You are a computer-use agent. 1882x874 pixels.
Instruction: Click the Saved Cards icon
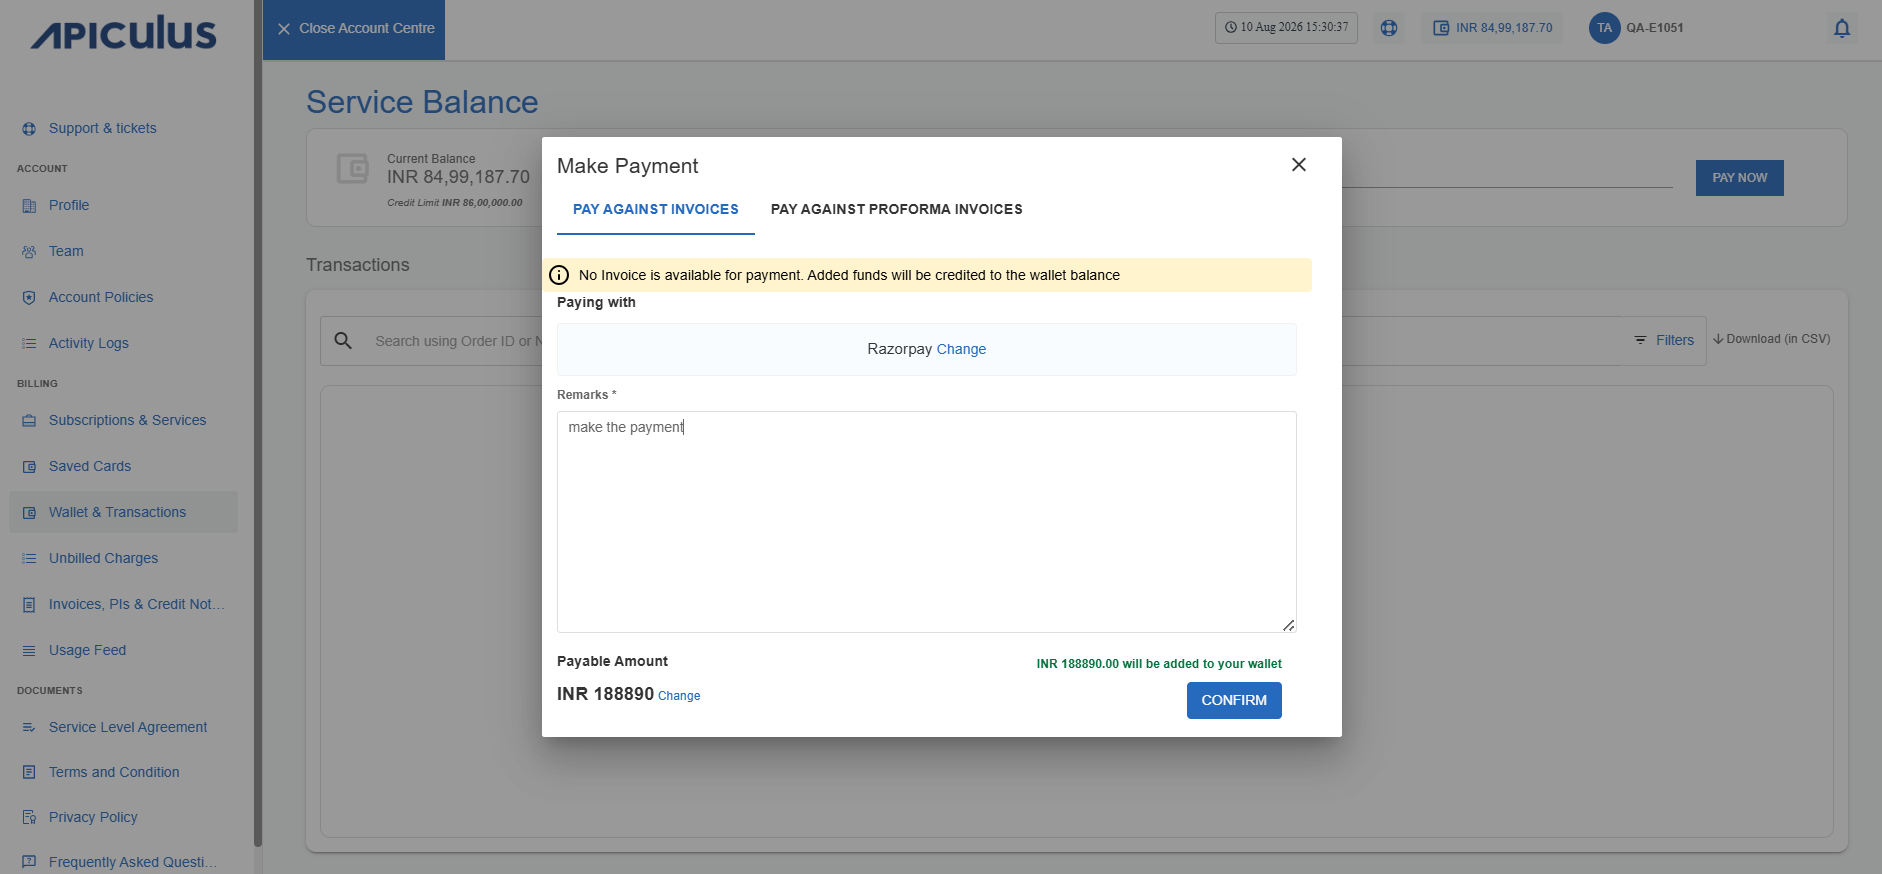[29, 467]
